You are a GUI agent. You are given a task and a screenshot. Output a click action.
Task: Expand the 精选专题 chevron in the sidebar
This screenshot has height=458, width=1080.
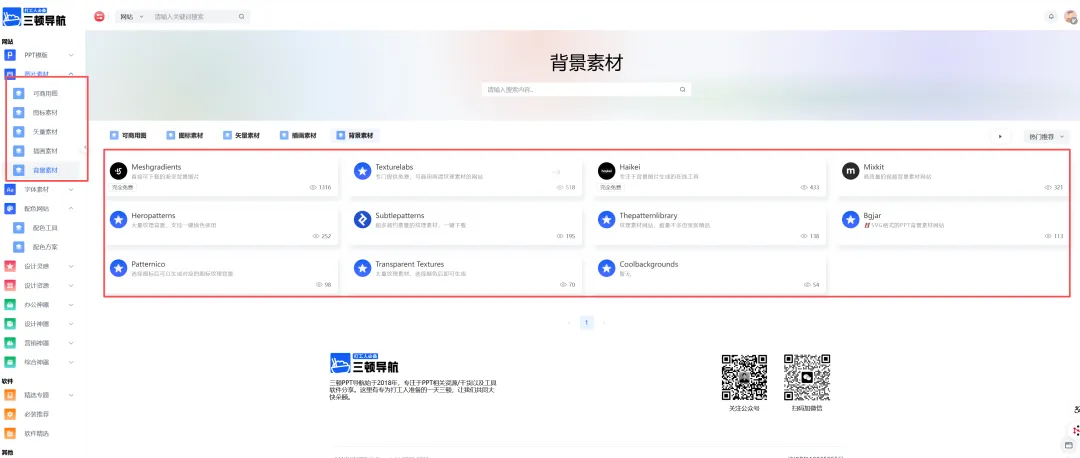pyautogui.click(x=71, y=395)
